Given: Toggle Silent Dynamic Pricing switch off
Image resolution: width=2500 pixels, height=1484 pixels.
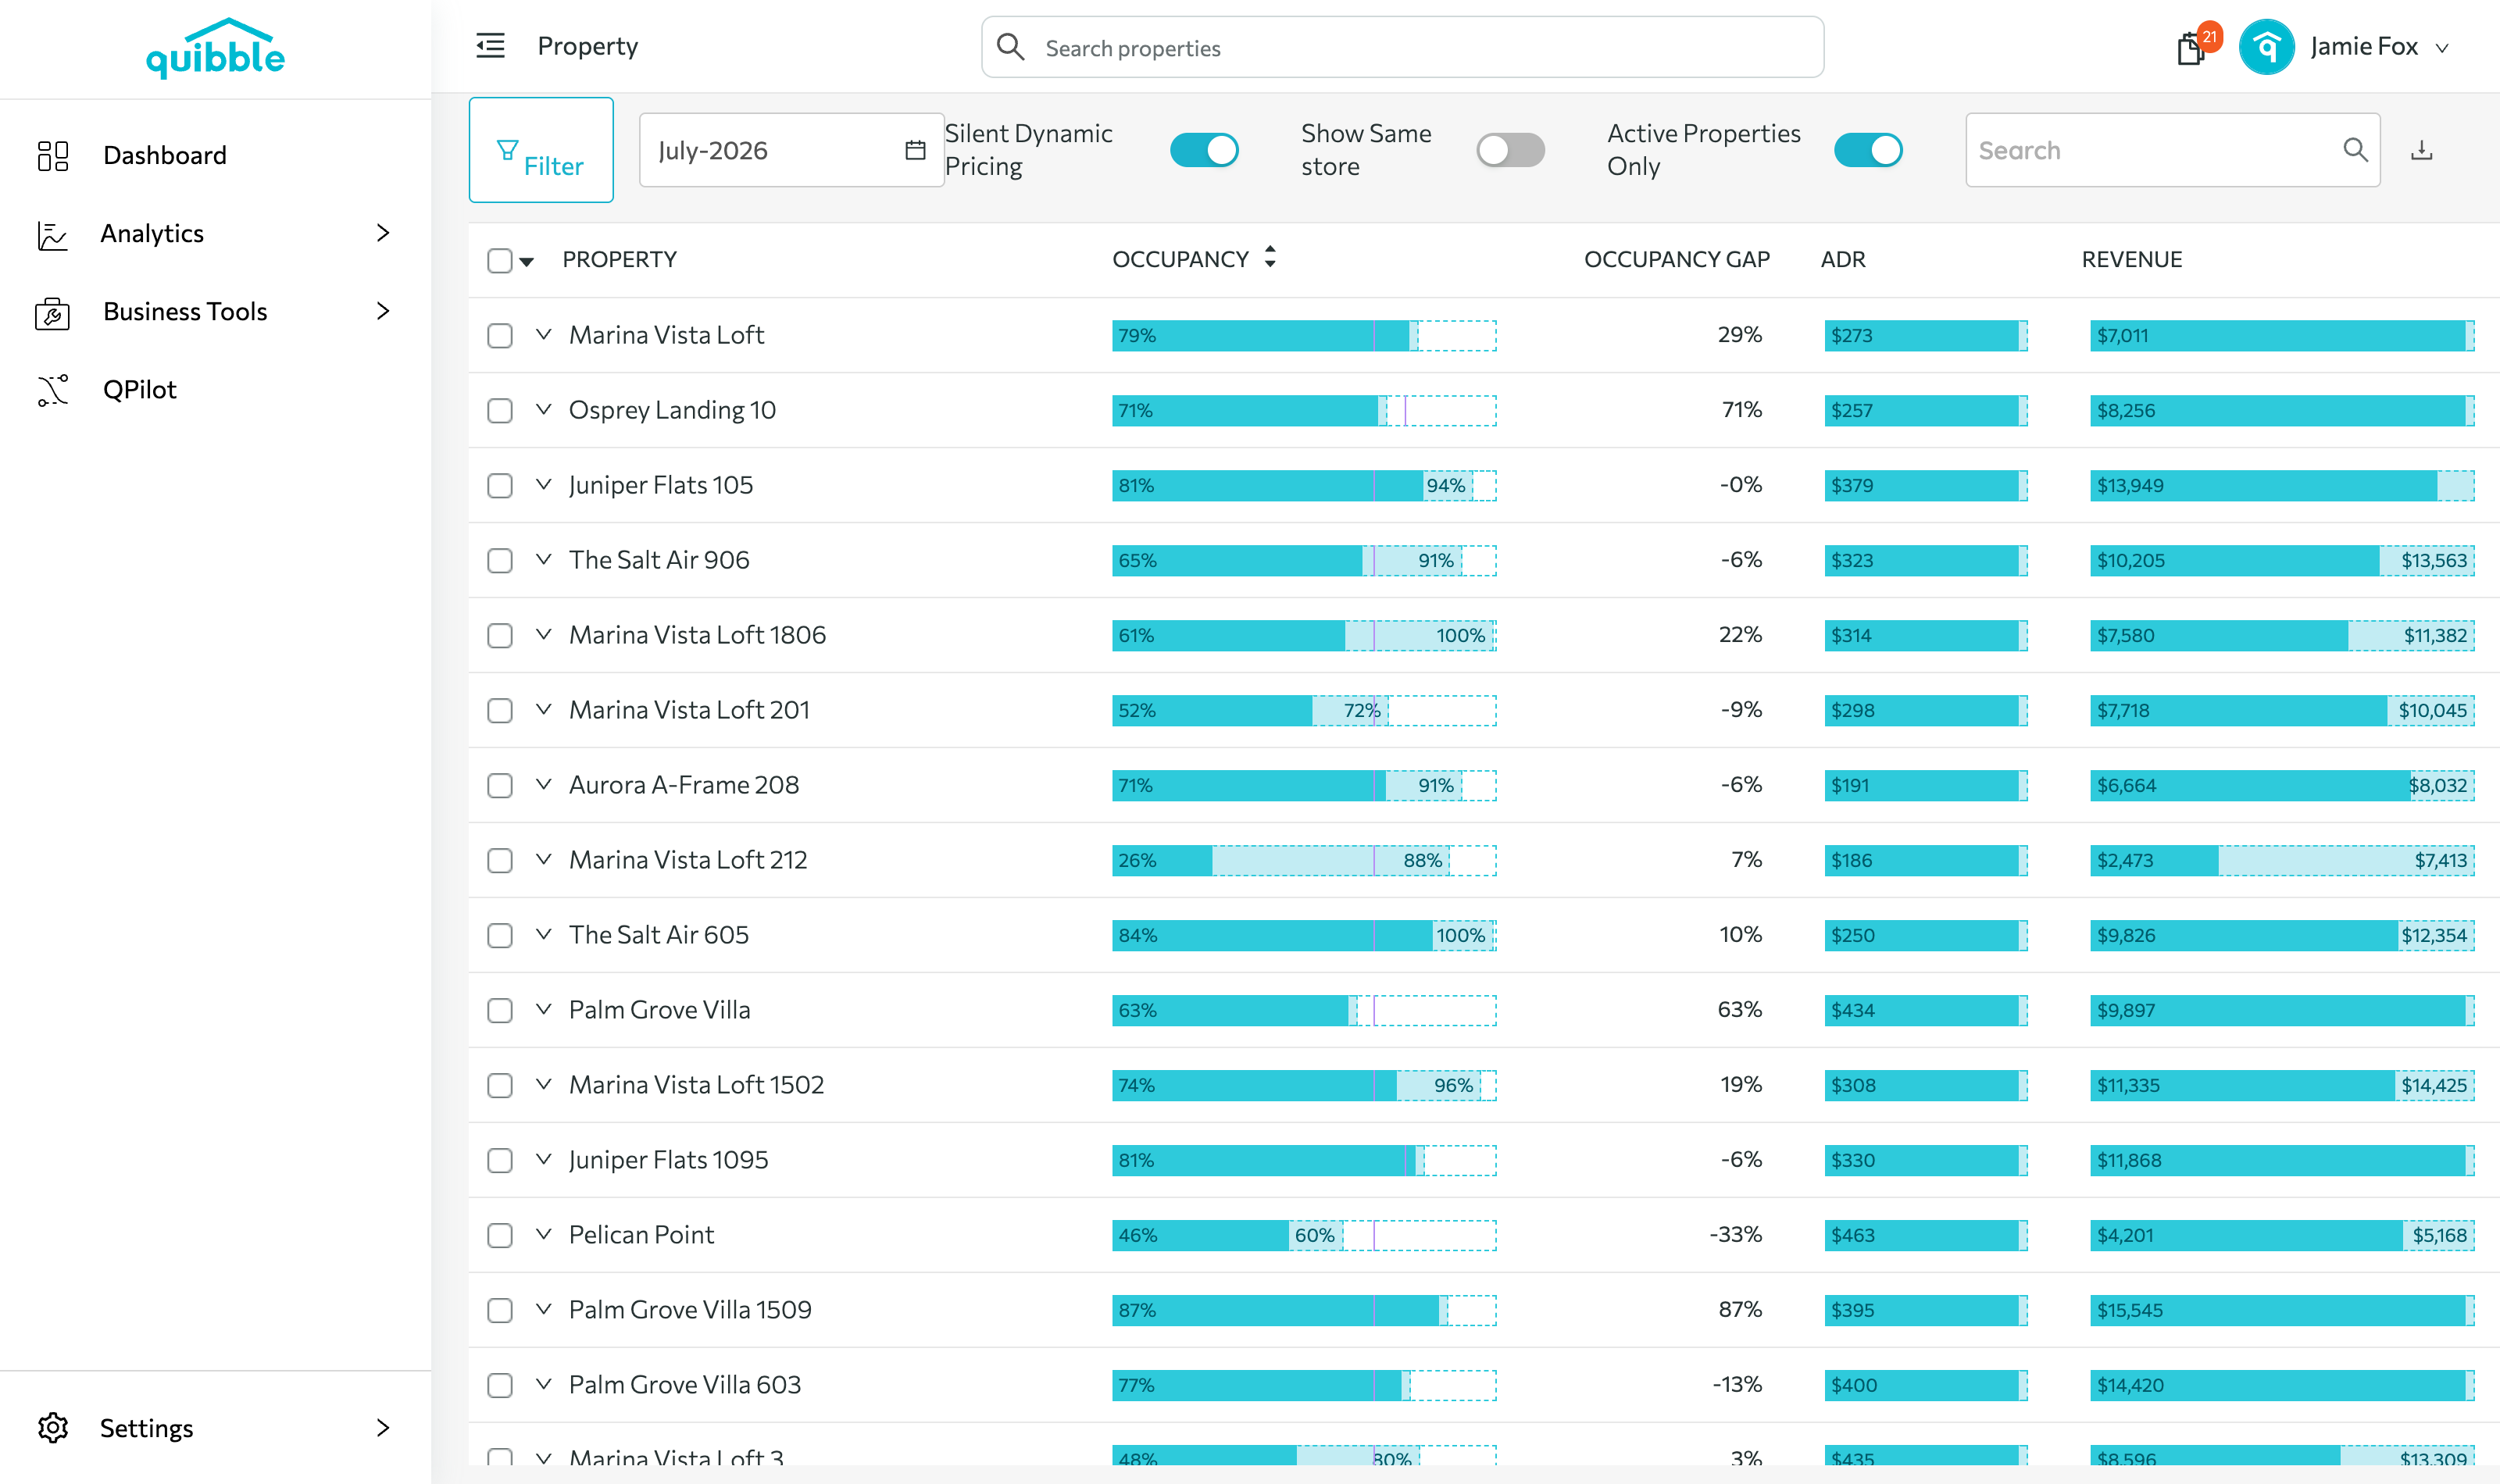Looking at the screenshot, I should coord(1204,150).
